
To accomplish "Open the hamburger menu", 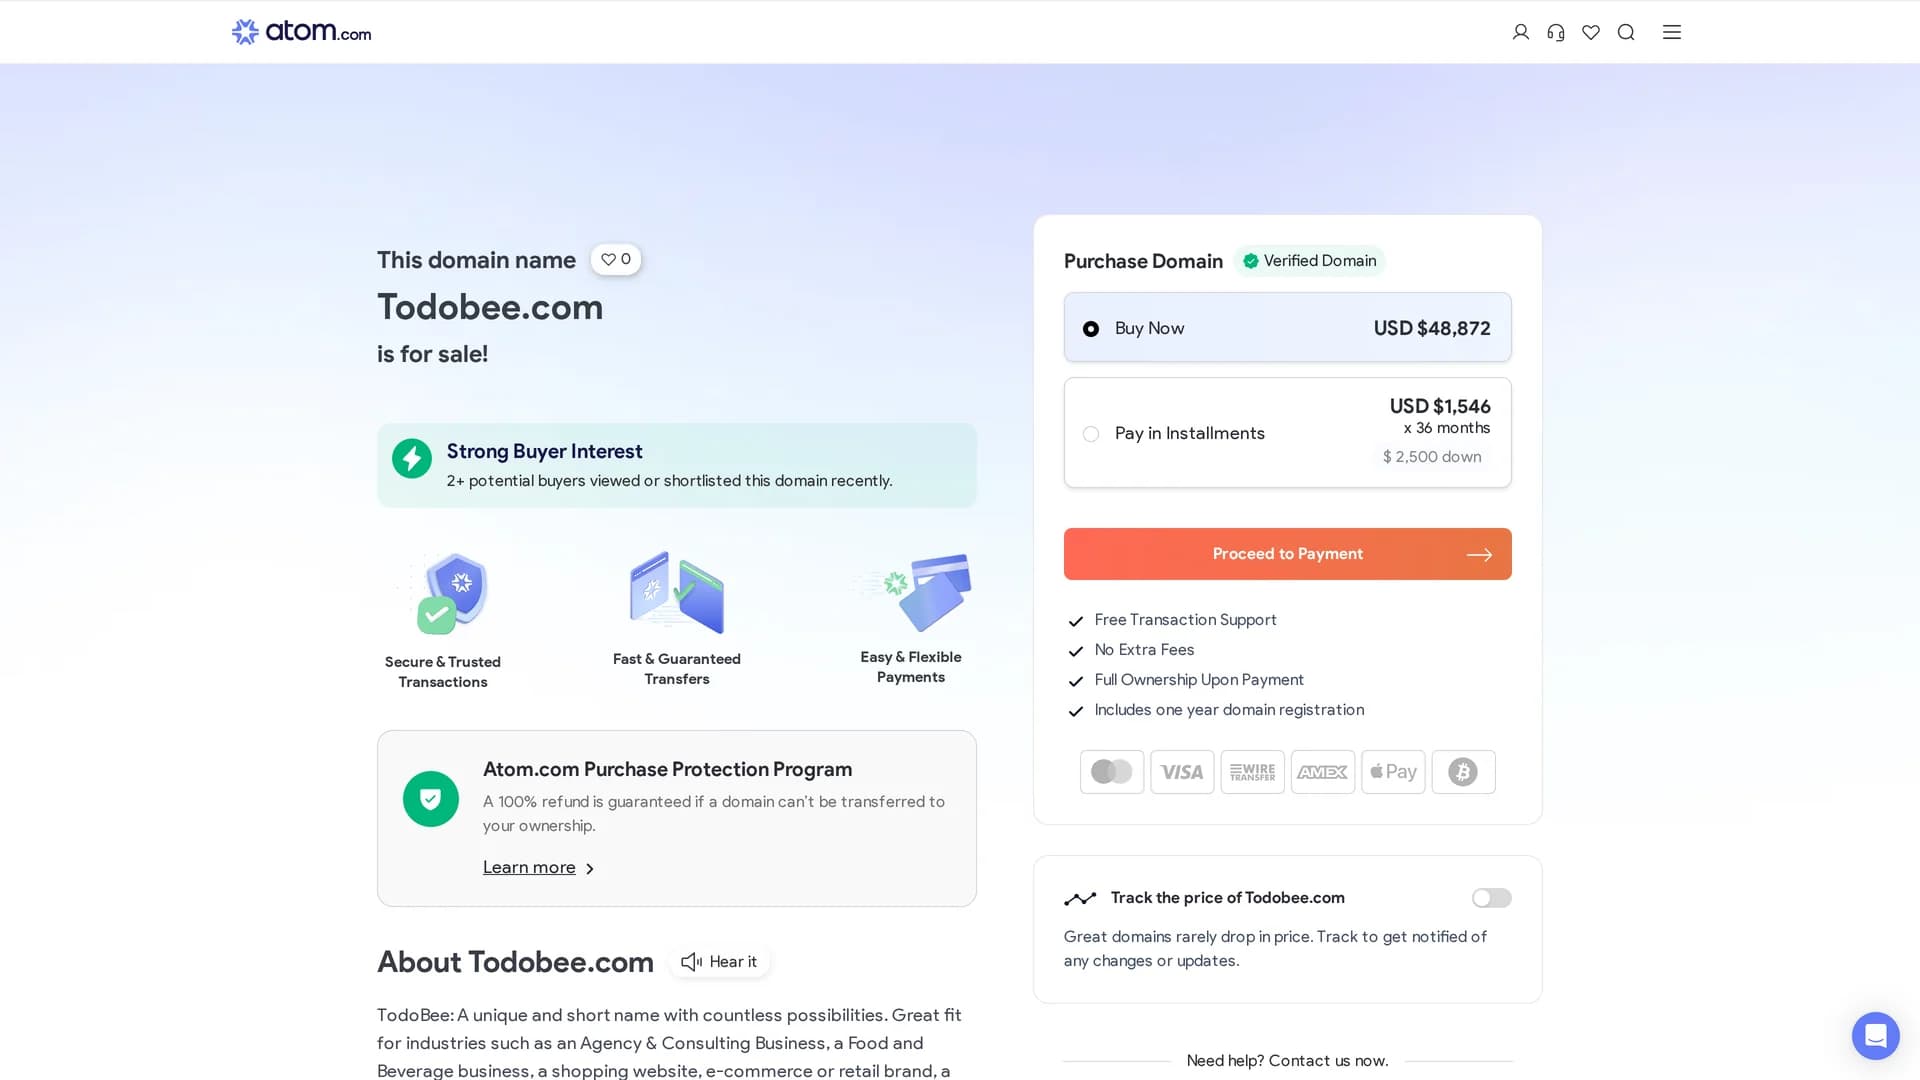I will pos(1672,32).
